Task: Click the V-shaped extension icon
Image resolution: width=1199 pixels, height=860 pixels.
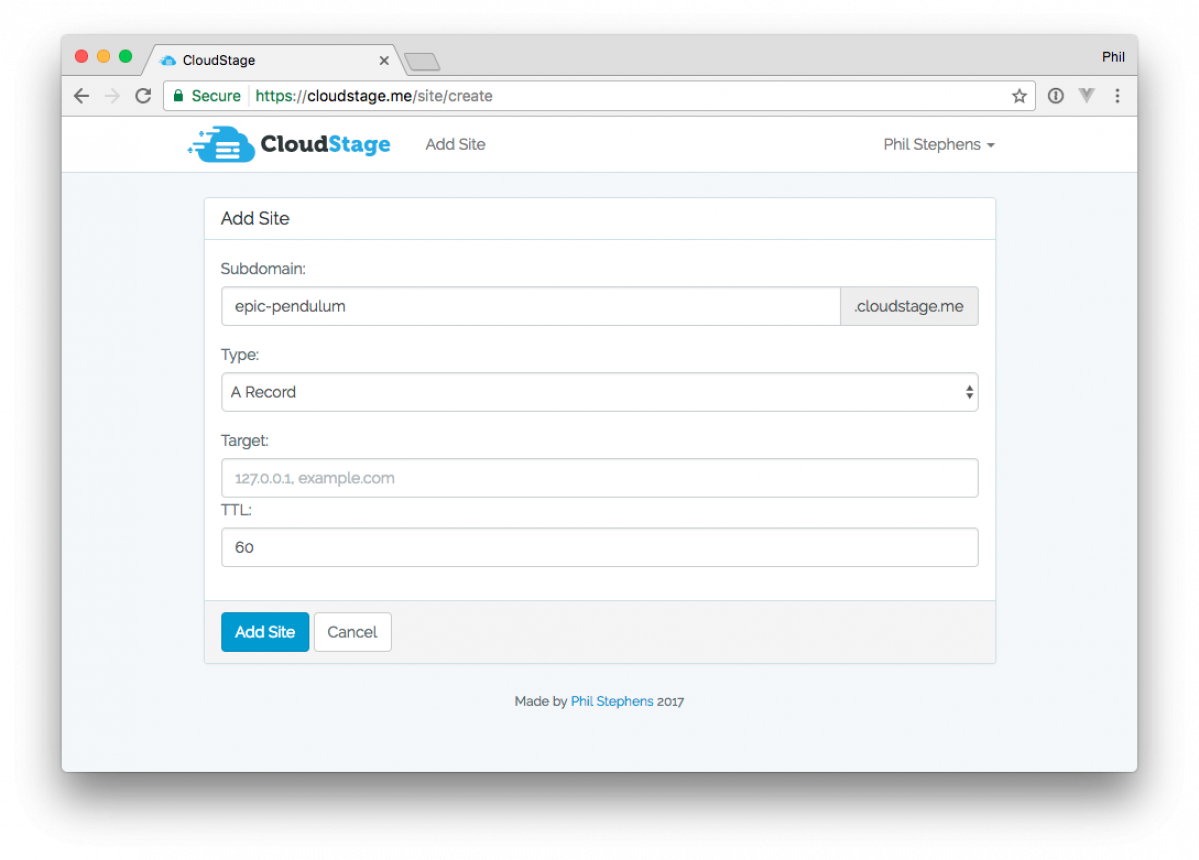Action: 1086,96
